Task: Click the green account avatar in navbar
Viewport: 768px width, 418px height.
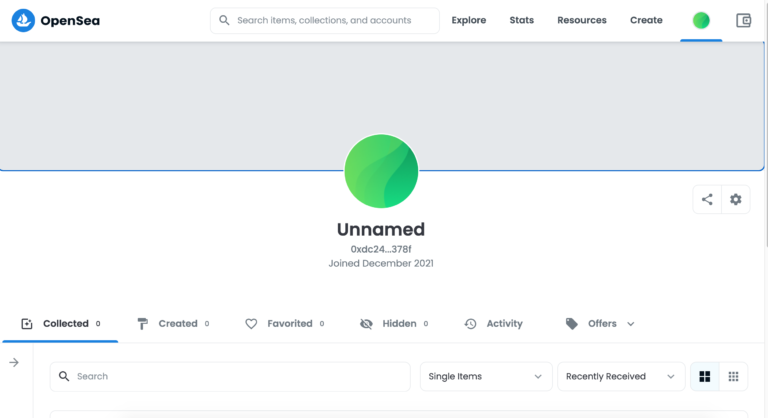Action: tap(701, 20)
